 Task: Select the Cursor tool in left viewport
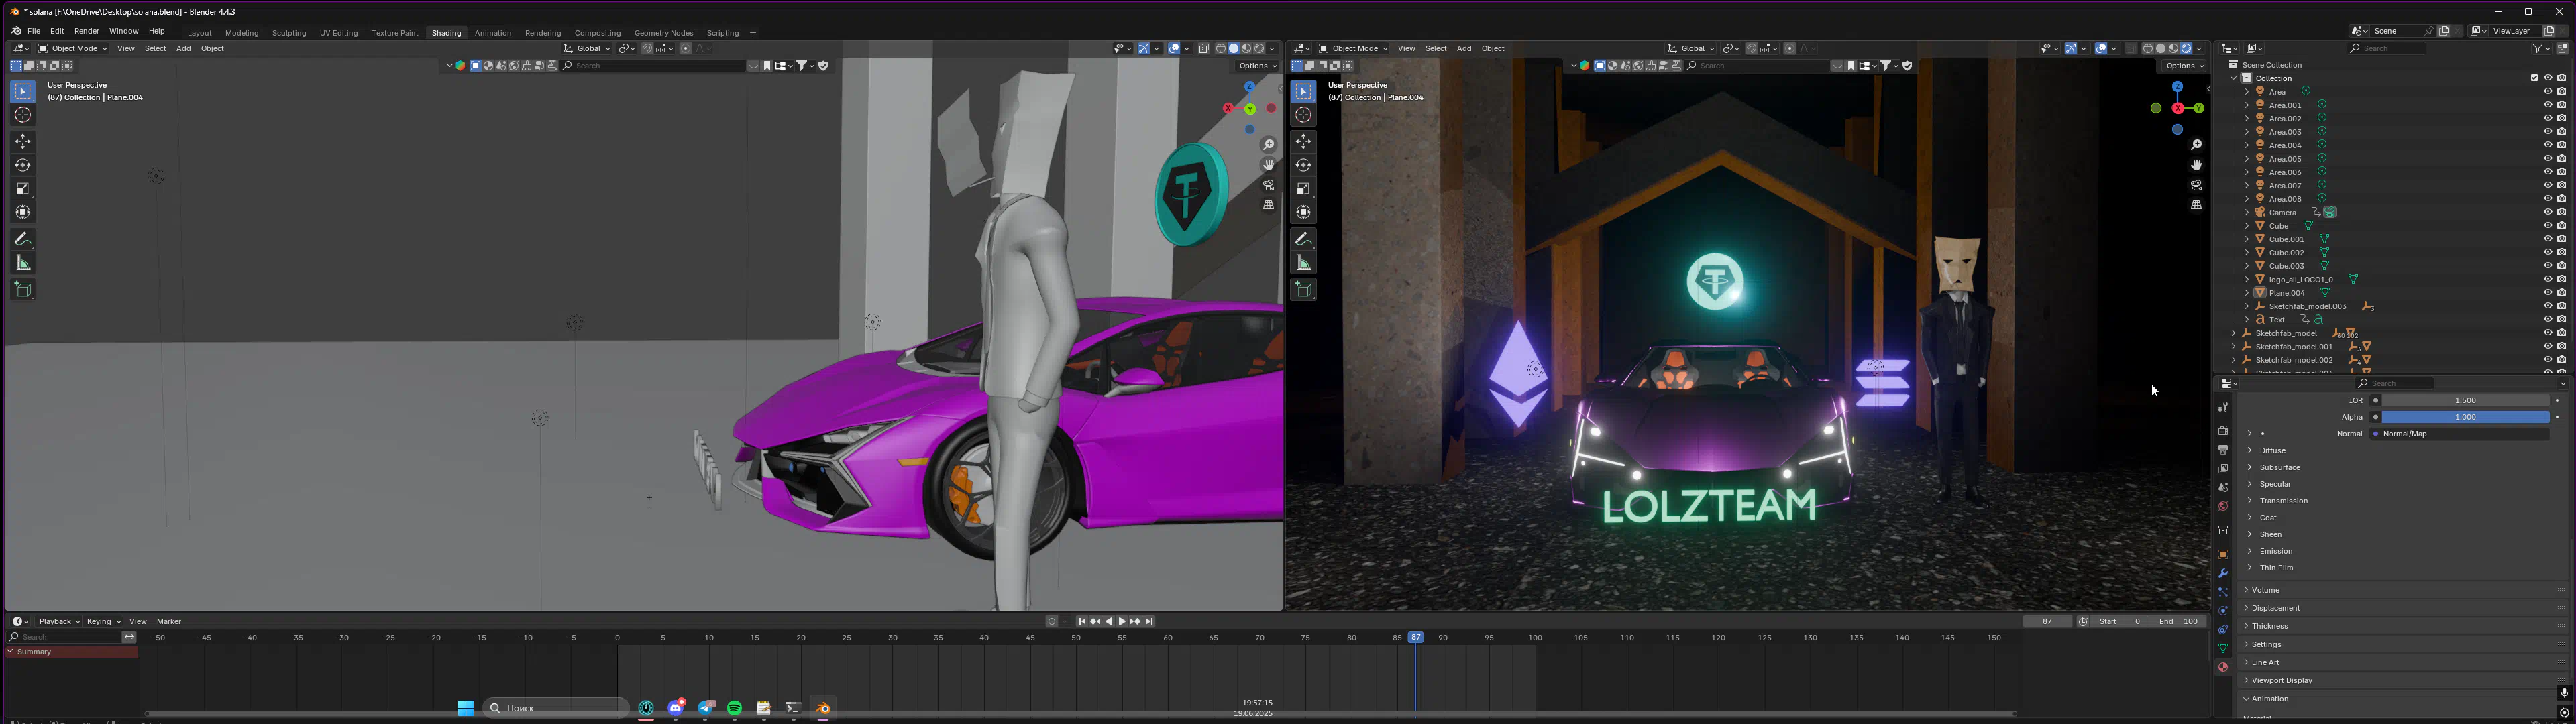[x=23, y=115]
